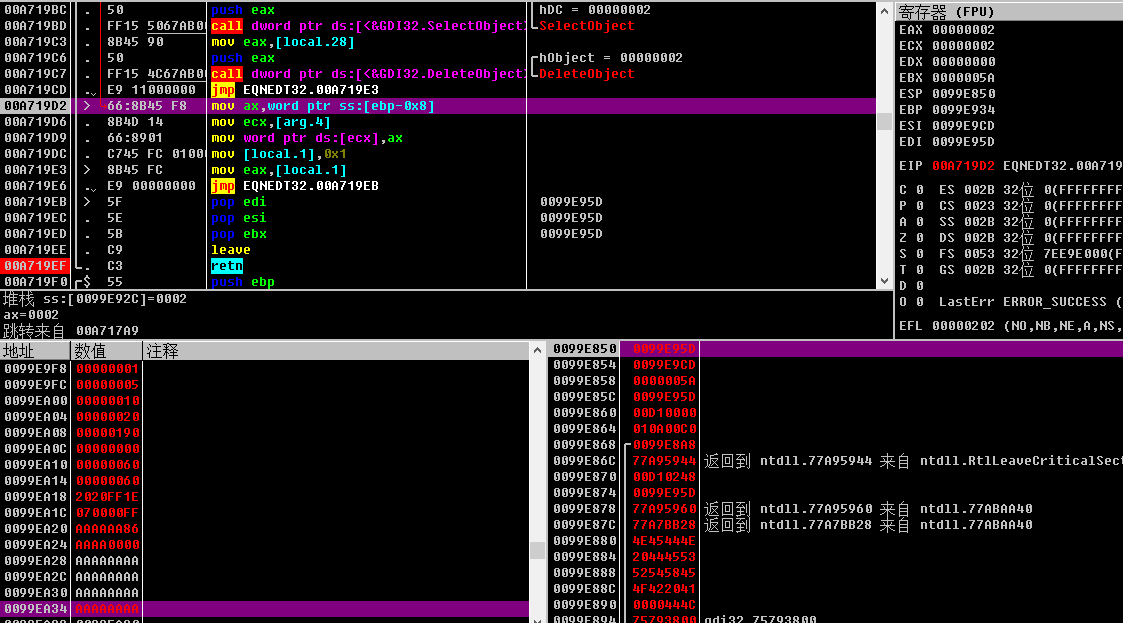Select the pop ebx instruction

[238, 234]
